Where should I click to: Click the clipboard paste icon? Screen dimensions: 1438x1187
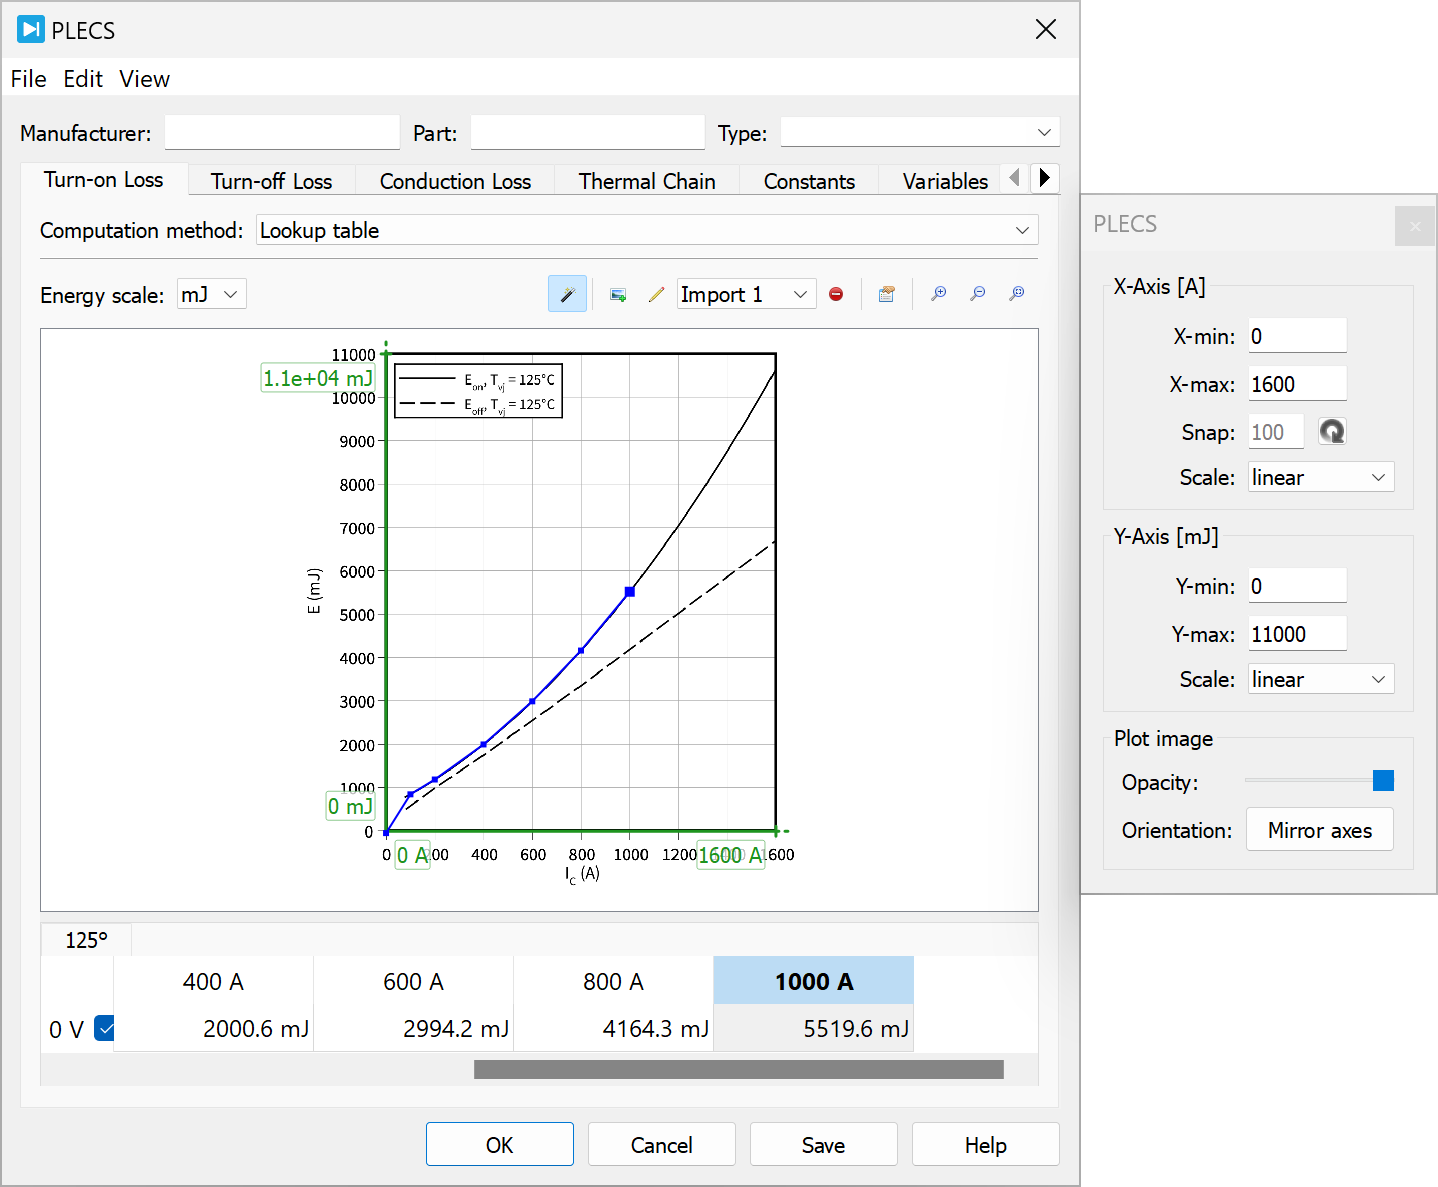(886, 294)
